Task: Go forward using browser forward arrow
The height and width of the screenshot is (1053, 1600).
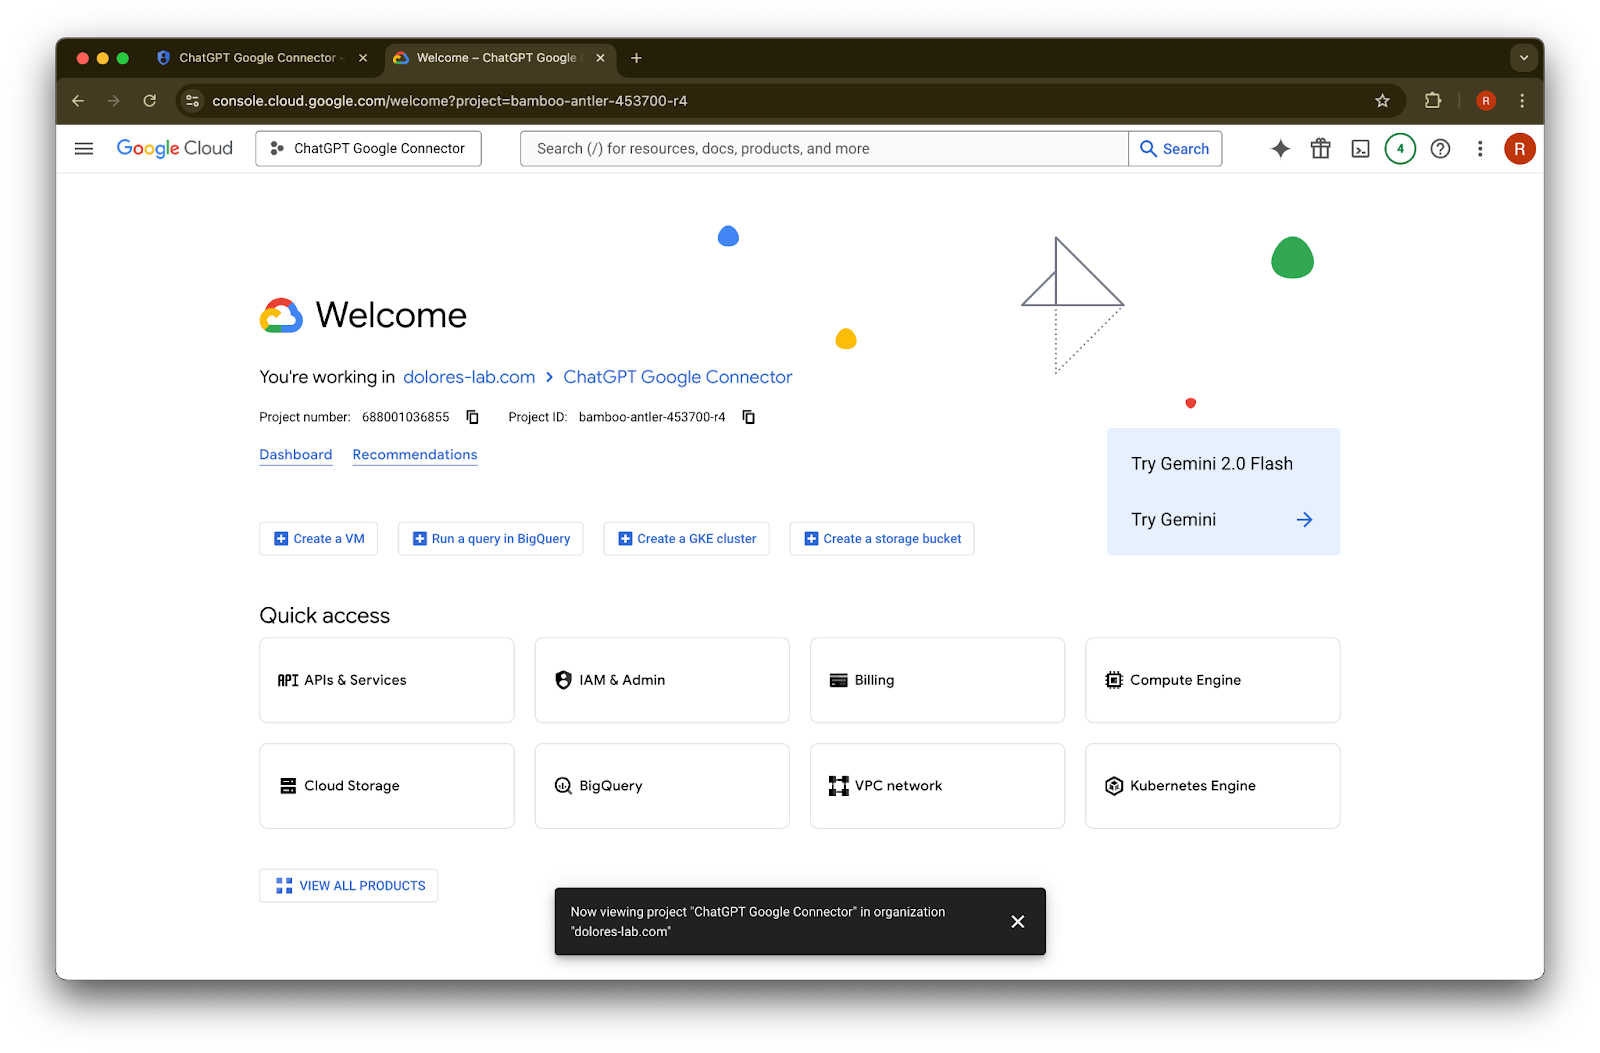Action: tap(114, 101)
